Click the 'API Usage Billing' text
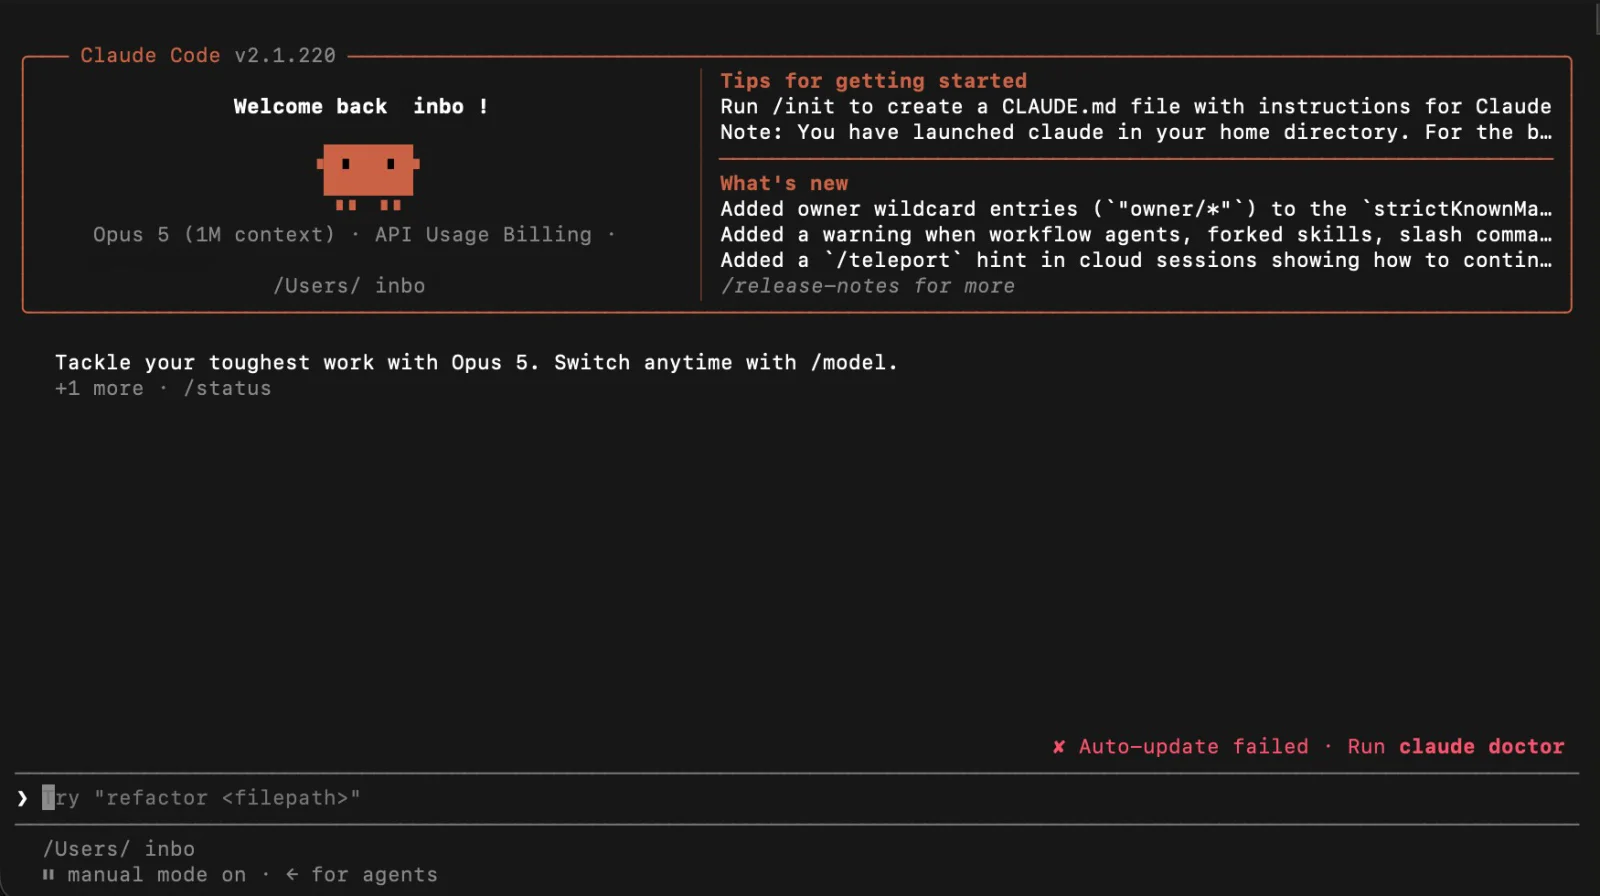Image resolution: width=1600 pixels, height=896 pixels. coord(483,235)
